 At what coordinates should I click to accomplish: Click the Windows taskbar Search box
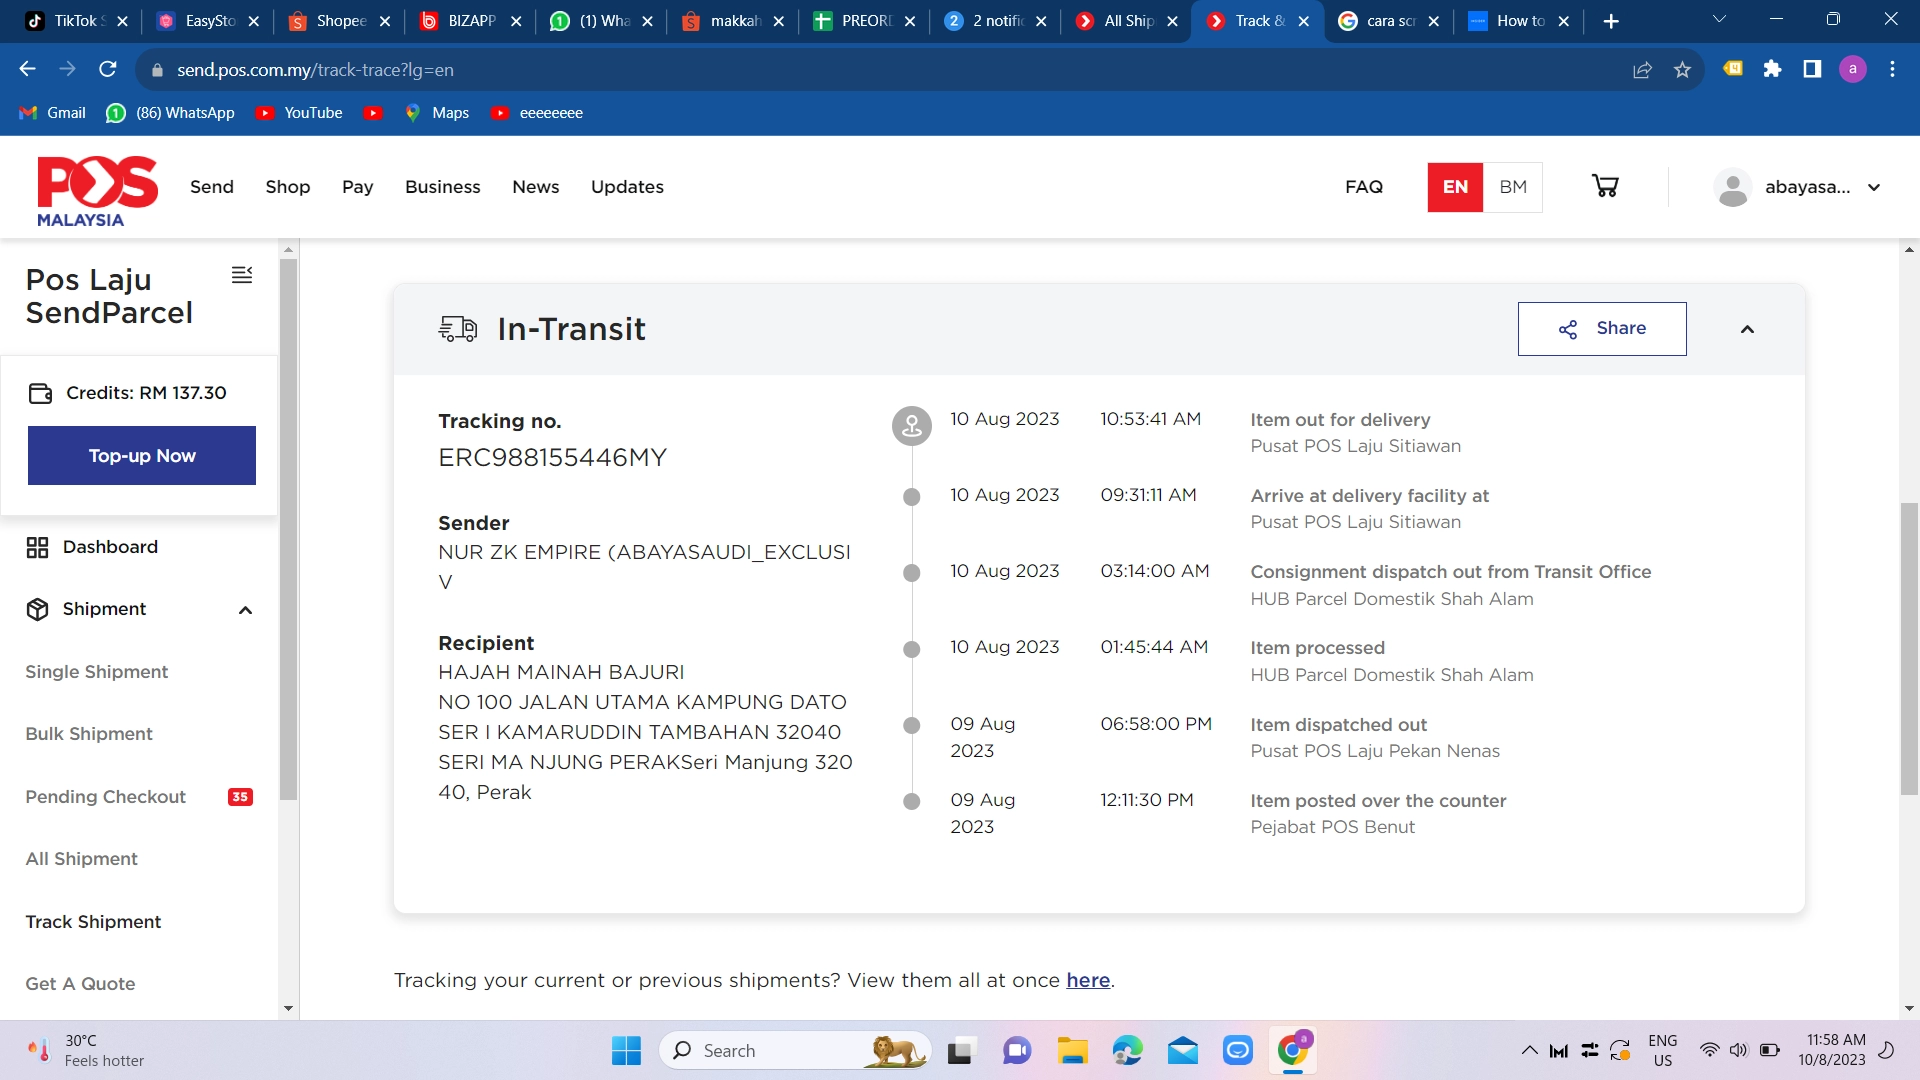(x=795, y=1051)
